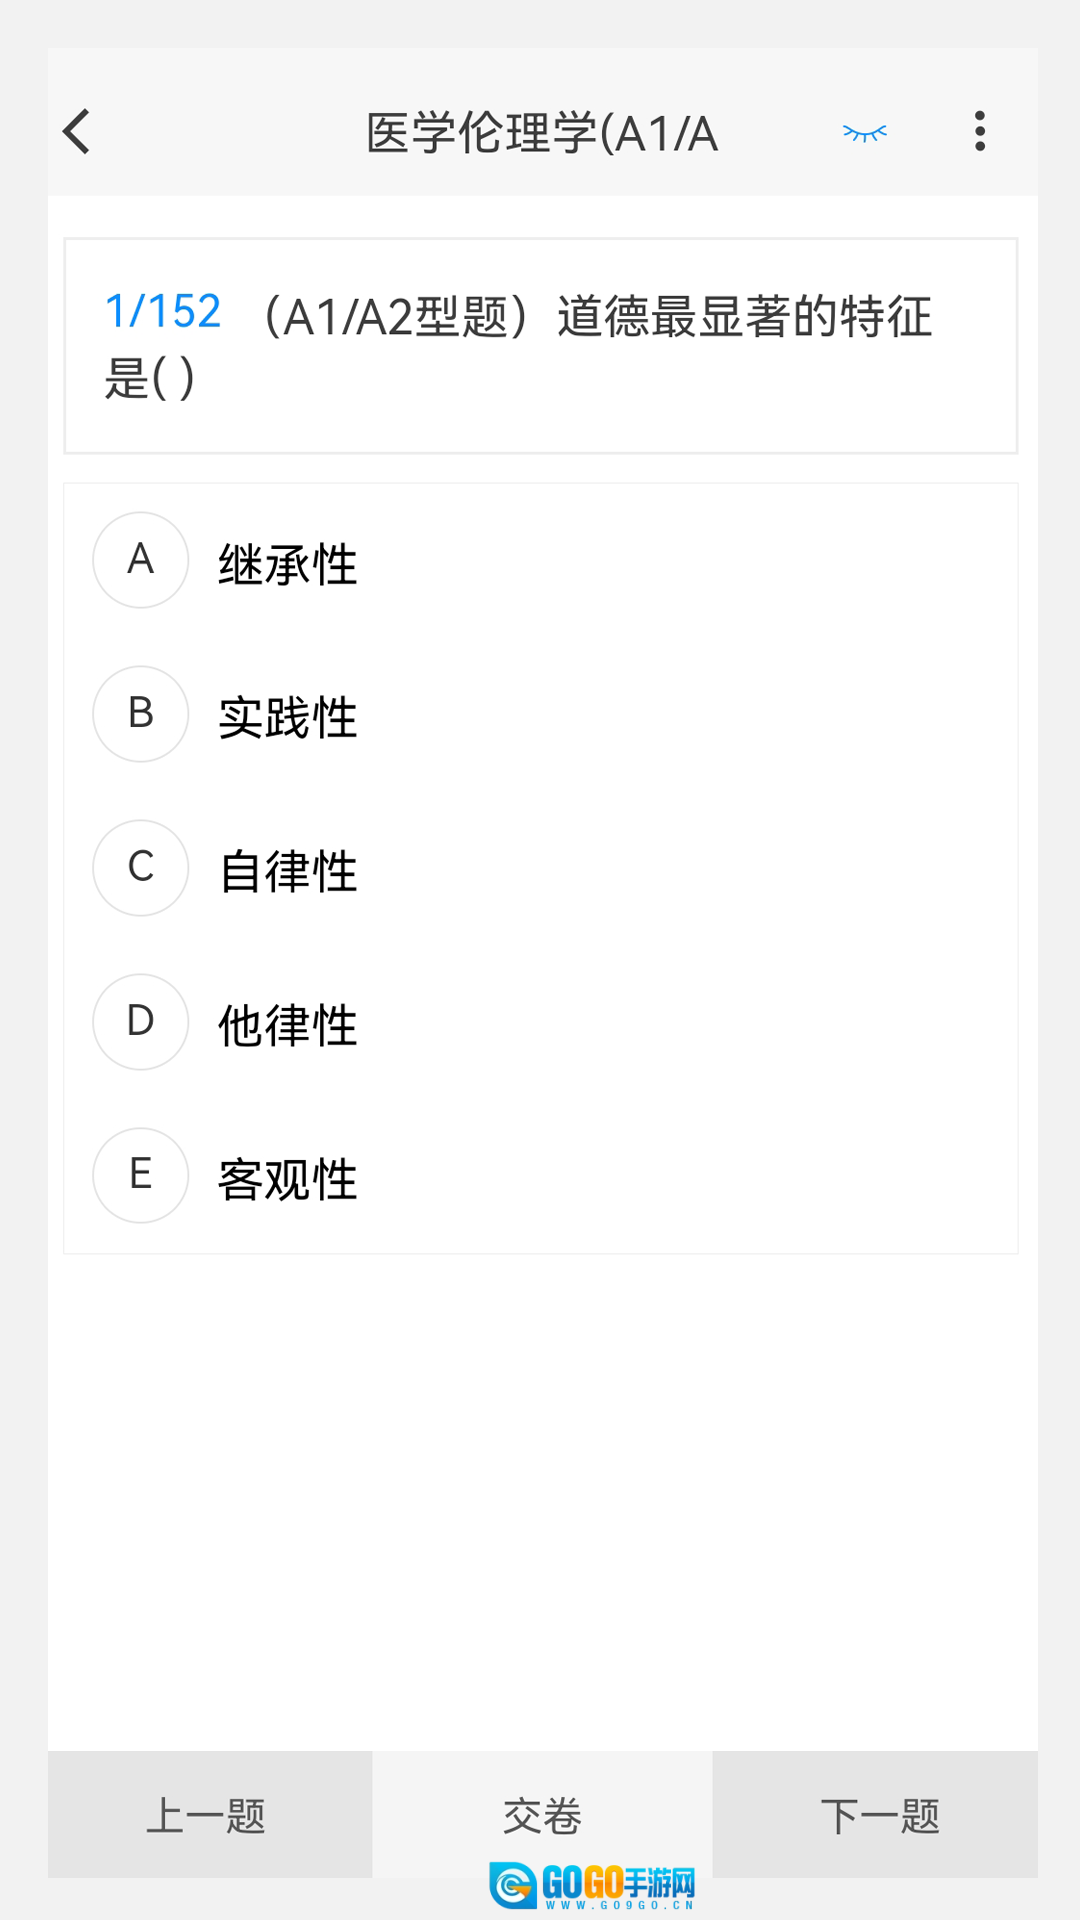Screen dimensions: 1080x1920
Task: Select option C radio circle
Action: (141, 868)
